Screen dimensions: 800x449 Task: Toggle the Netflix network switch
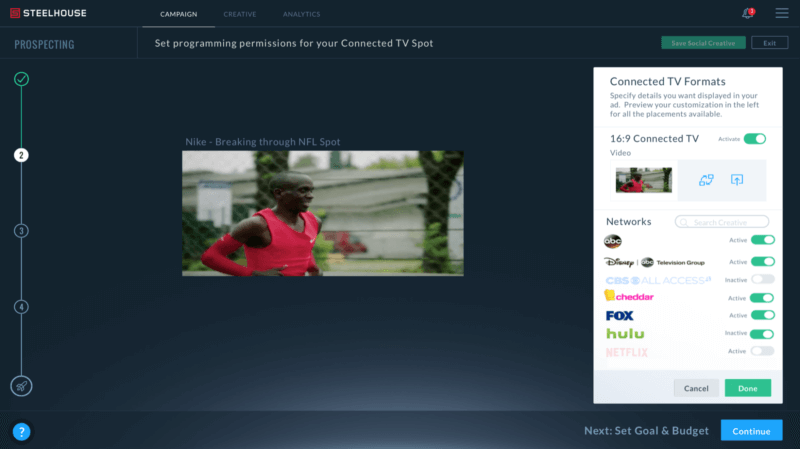pyautogui.click(x=763, y=351)
